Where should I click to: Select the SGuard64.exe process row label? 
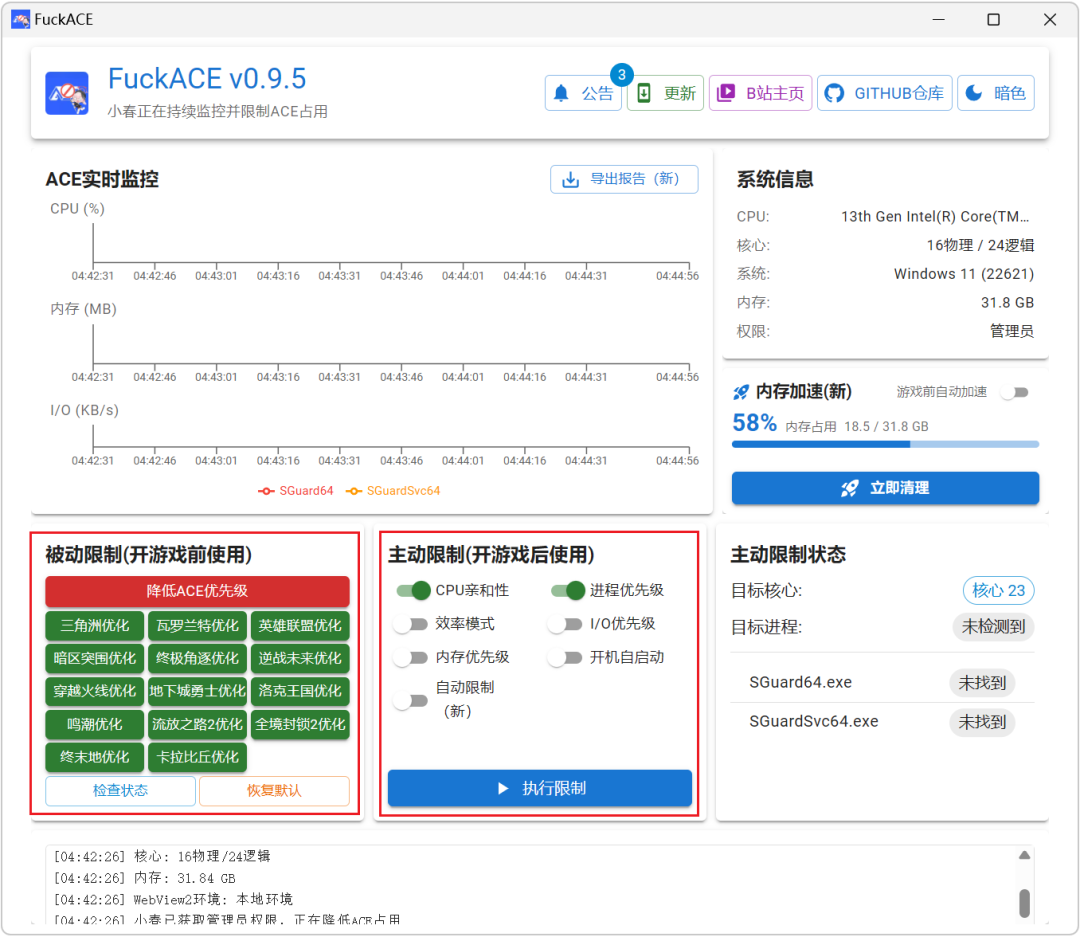[800, 683]
